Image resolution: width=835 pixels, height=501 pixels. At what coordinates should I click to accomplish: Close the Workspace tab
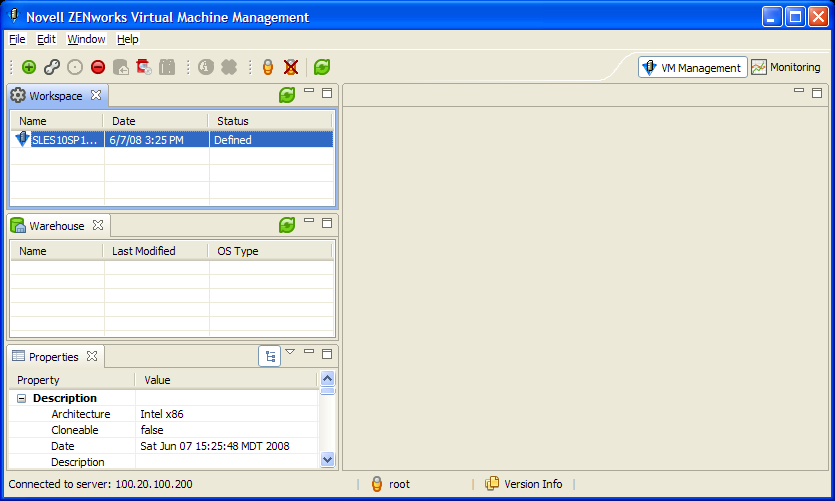[x=96, y=95]
